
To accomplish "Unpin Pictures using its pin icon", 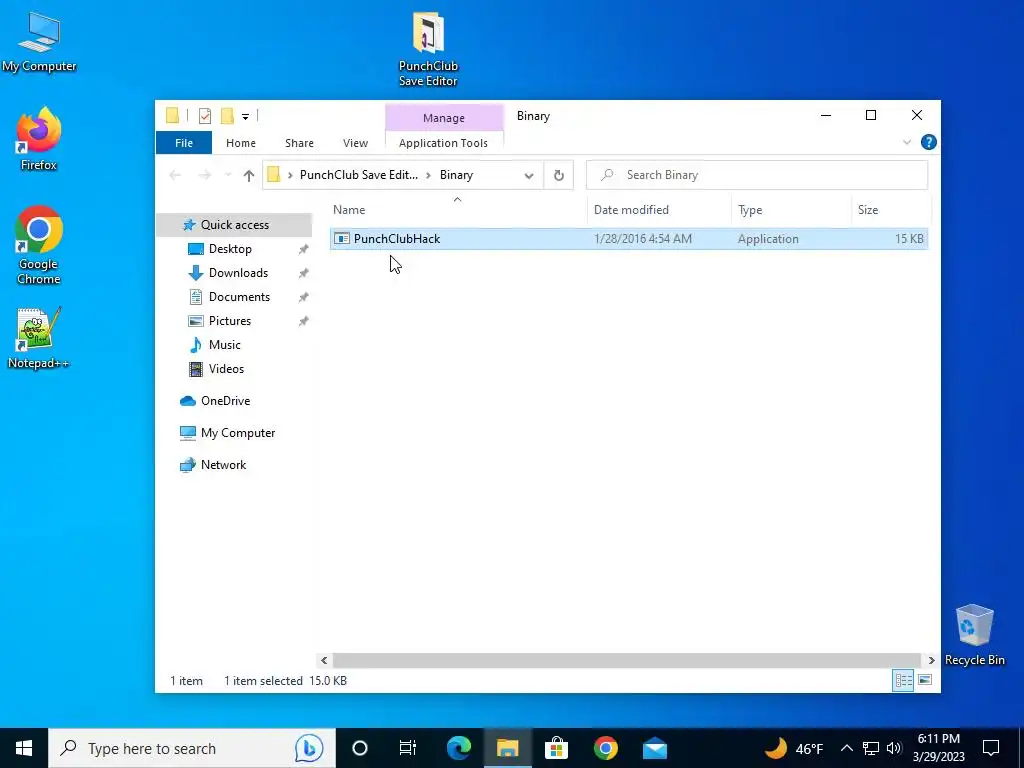I will click(x=304, y=321).
